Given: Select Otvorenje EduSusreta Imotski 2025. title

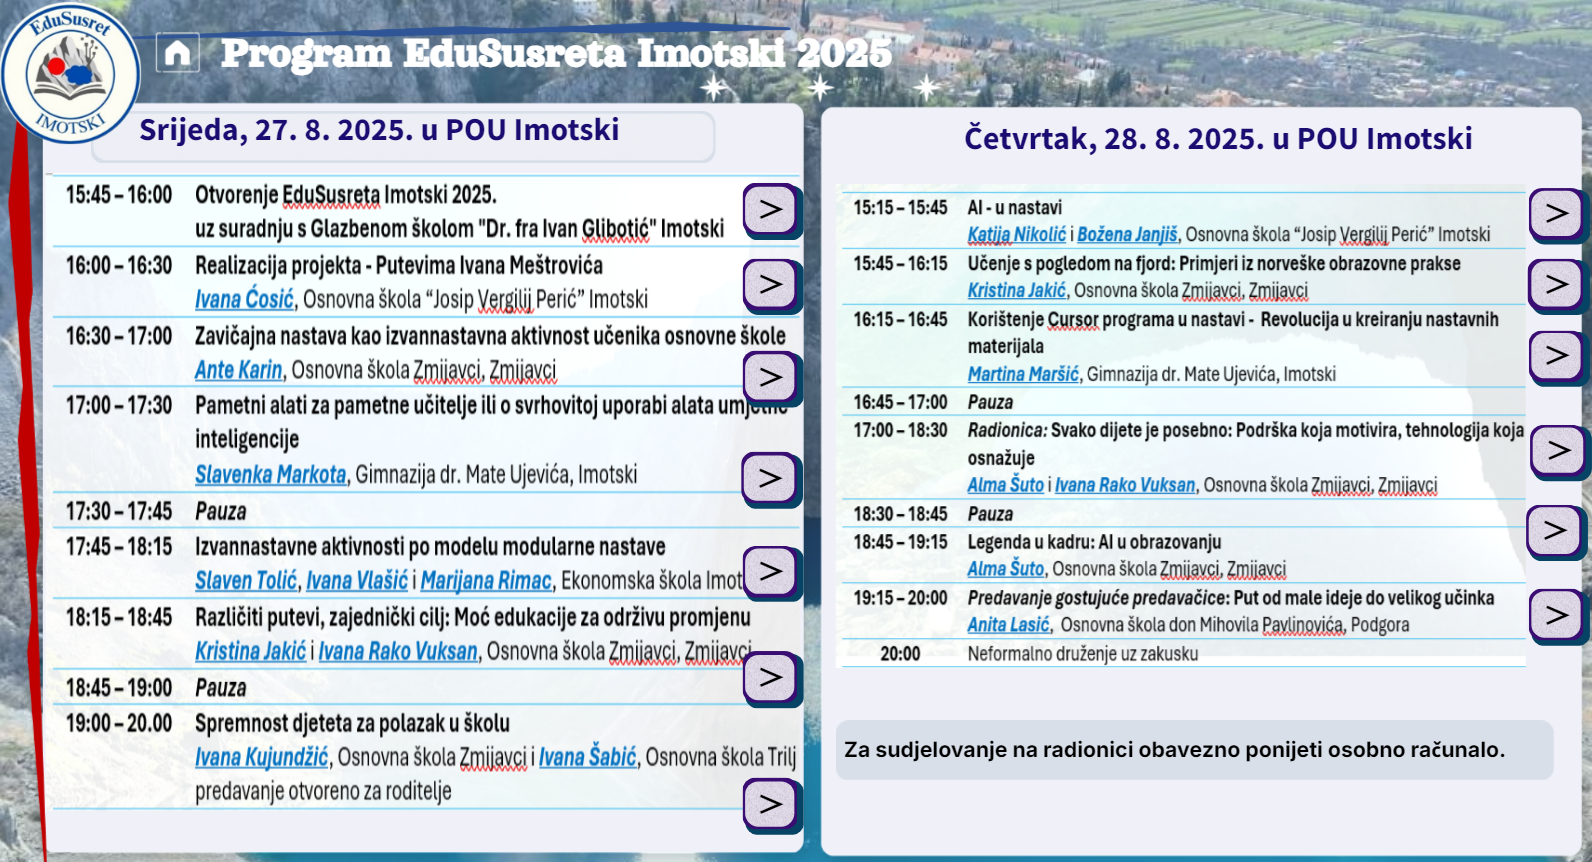Looking at the screenshot, I should coord(346,195).
